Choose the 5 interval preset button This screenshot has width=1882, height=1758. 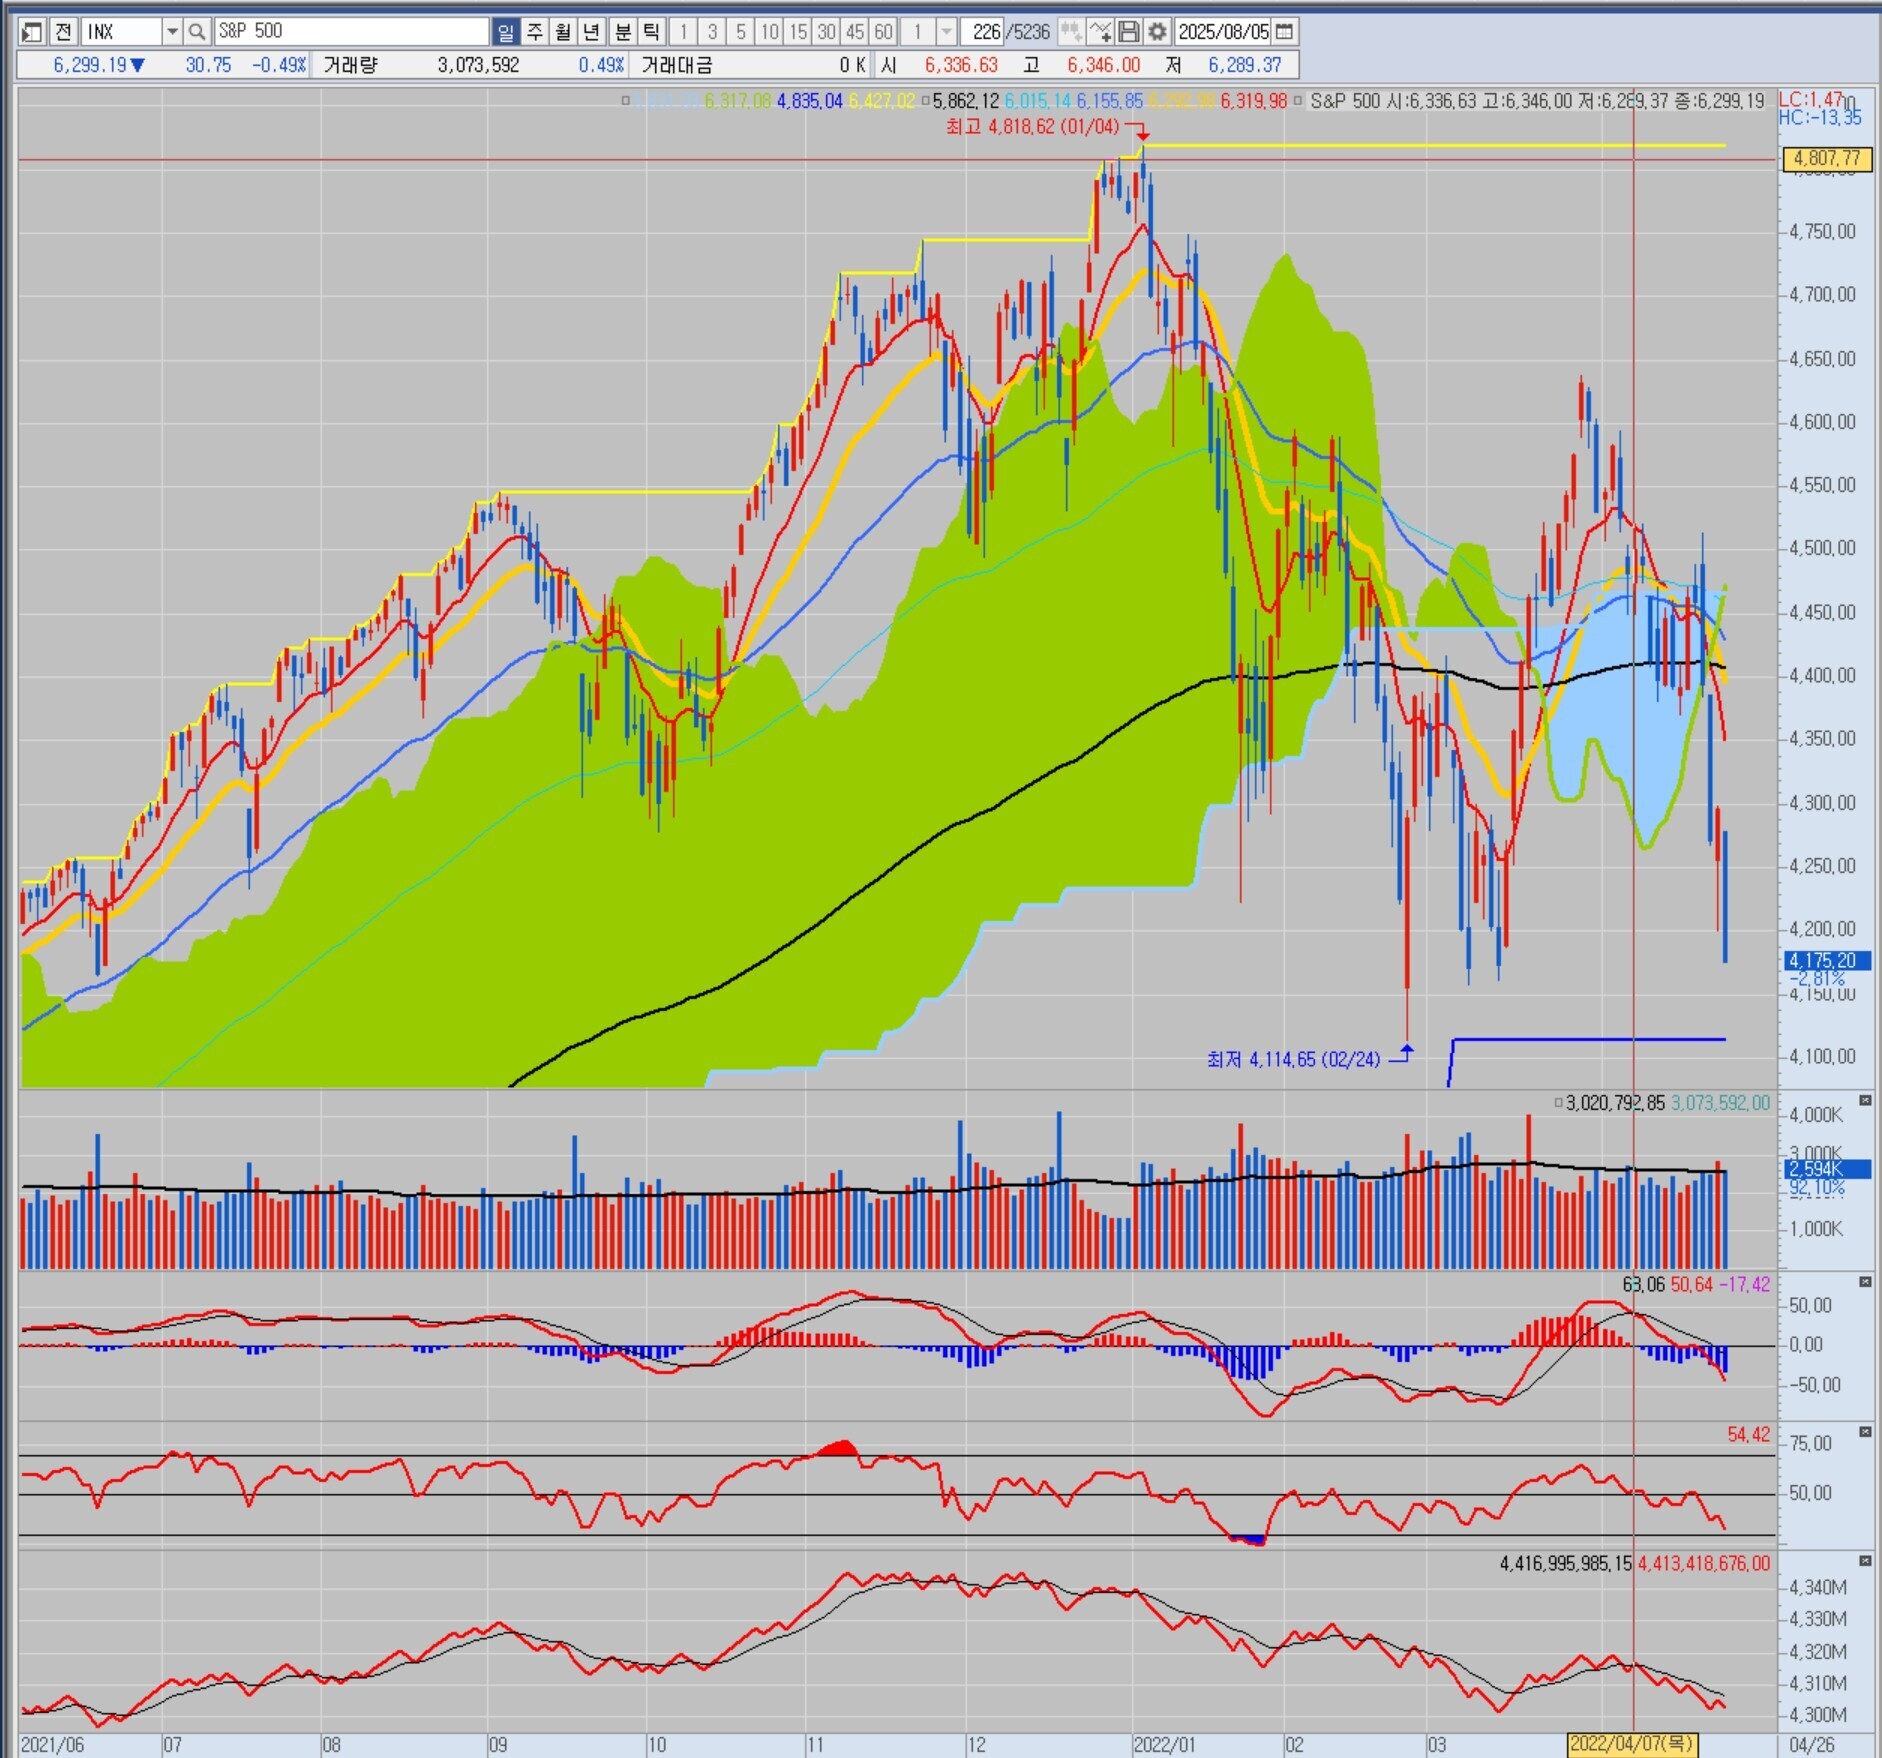click(x=741, y=32)
